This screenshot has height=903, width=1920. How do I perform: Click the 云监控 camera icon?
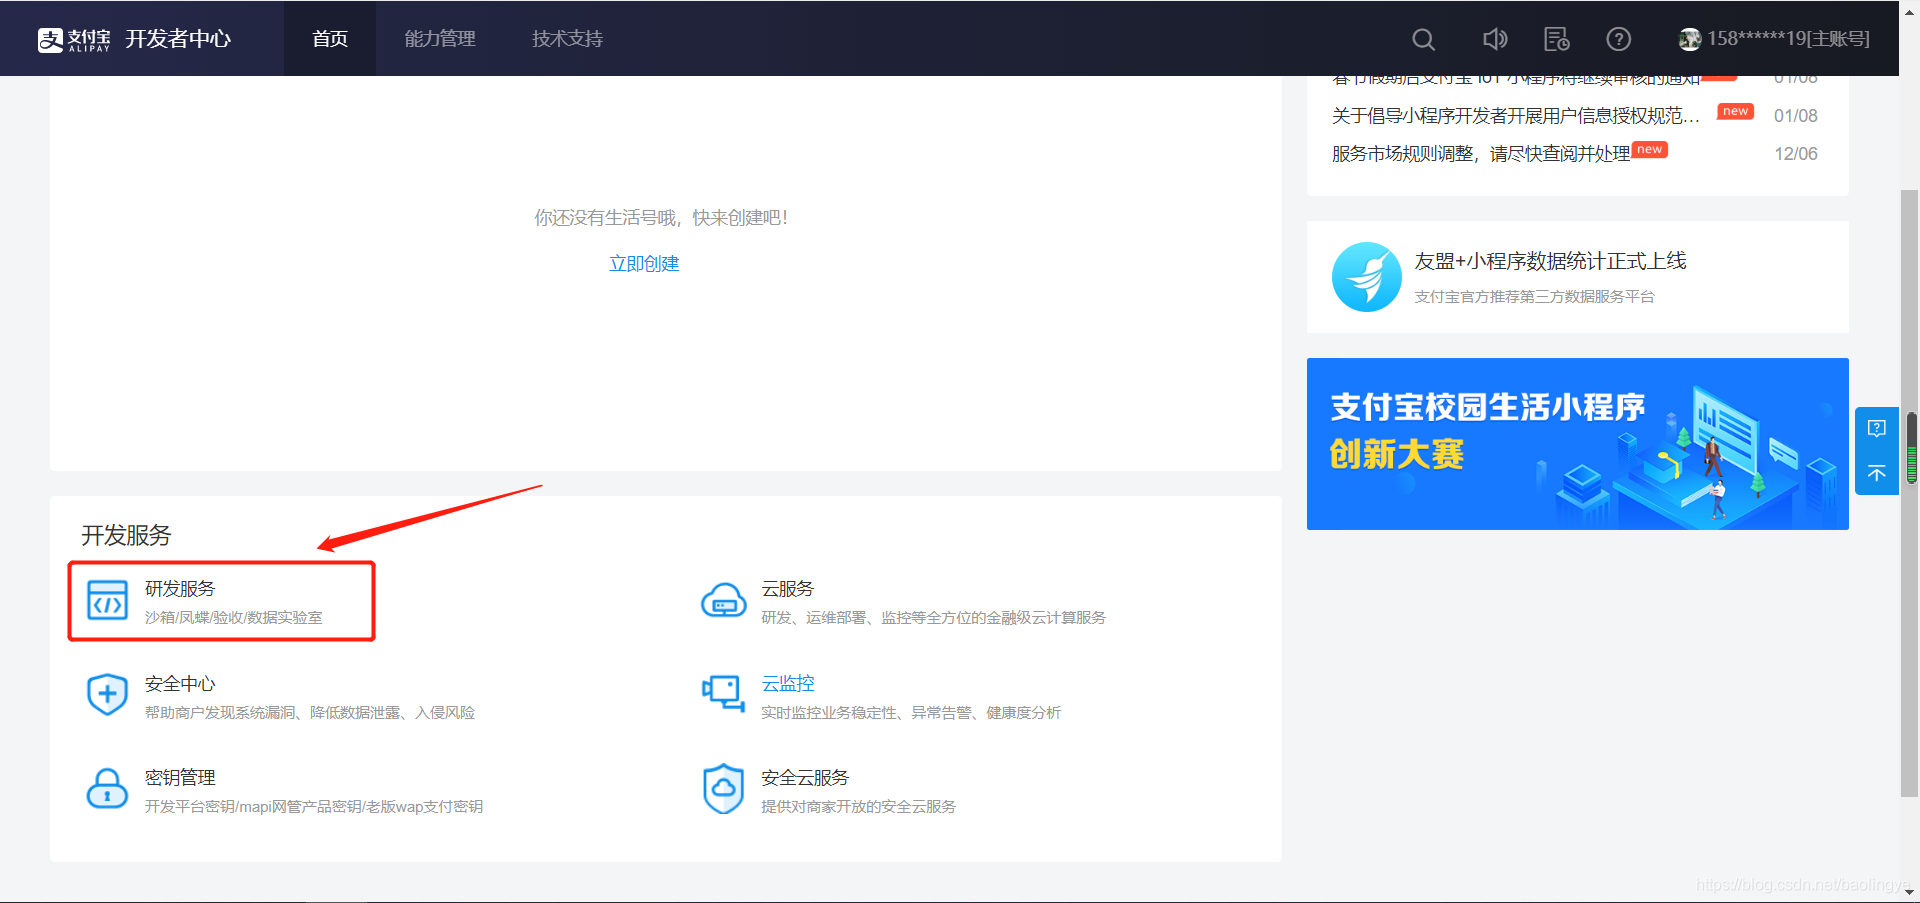pyautogui.click(x=723, y=694)
